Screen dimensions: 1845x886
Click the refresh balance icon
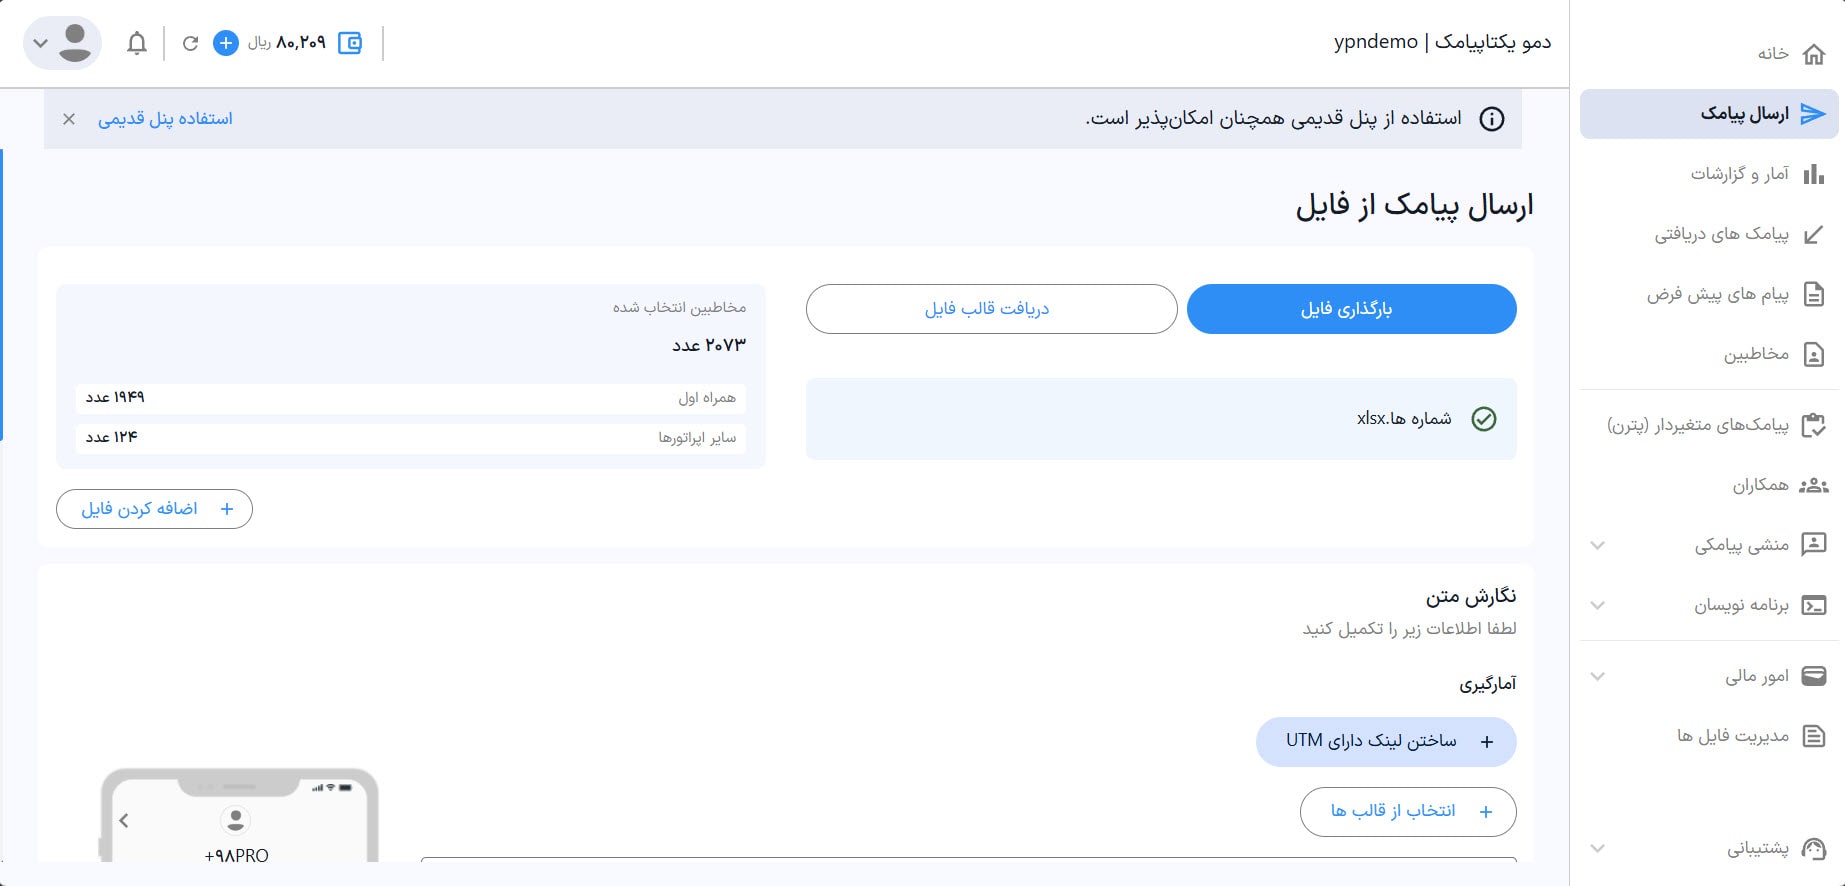190,43
